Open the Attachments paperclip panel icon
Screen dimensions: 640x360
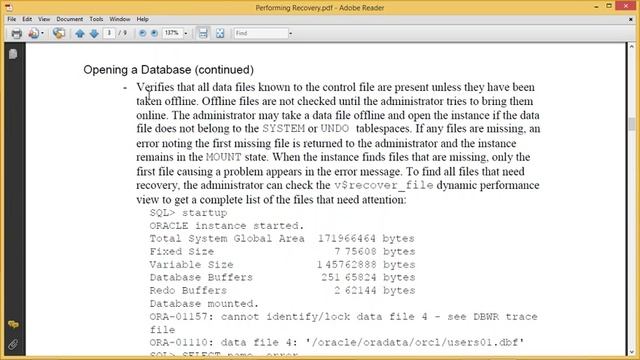coord(13,344)
